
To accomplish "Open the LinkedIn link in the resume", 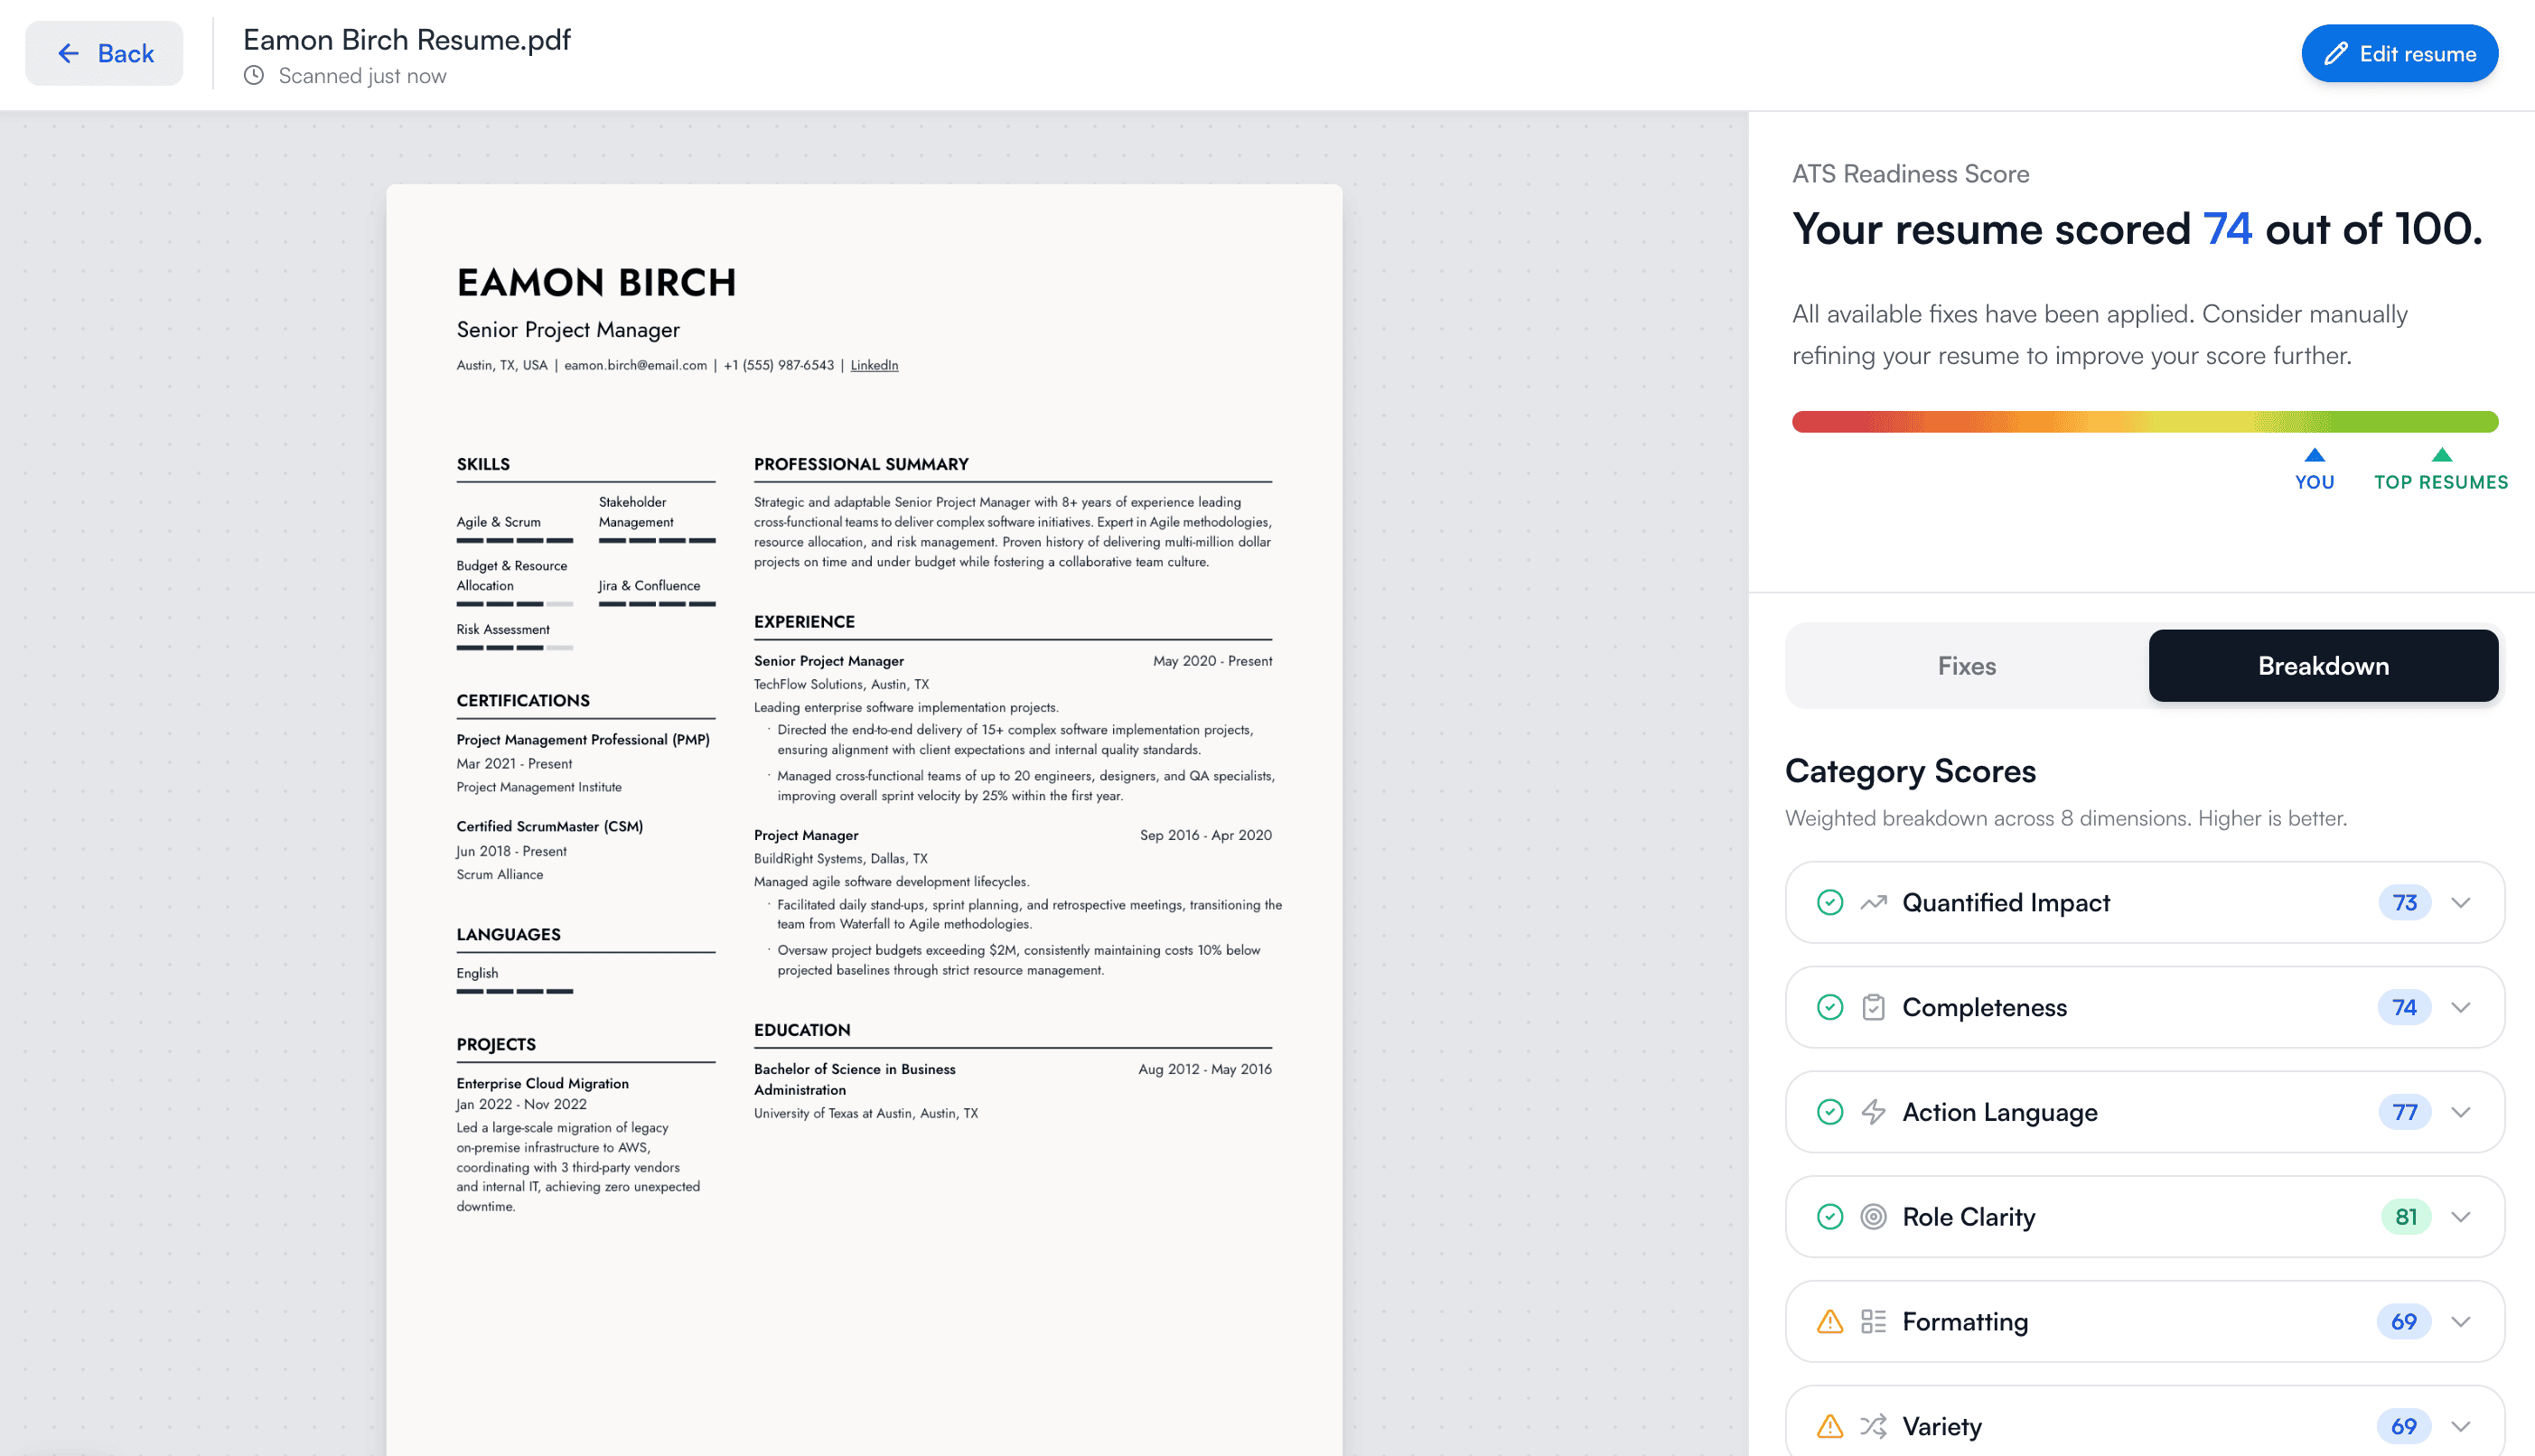I will 874,365.
